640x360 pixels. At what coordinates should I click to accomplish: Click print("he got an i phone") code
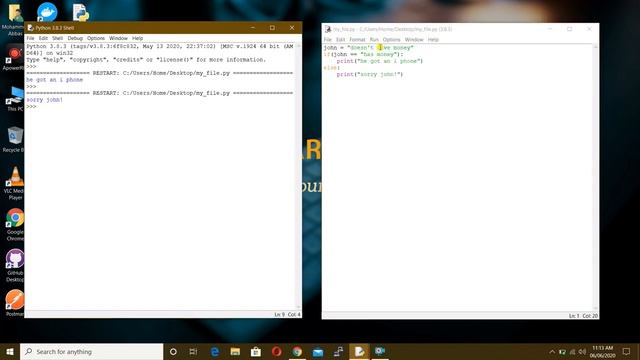pos(380,61)
